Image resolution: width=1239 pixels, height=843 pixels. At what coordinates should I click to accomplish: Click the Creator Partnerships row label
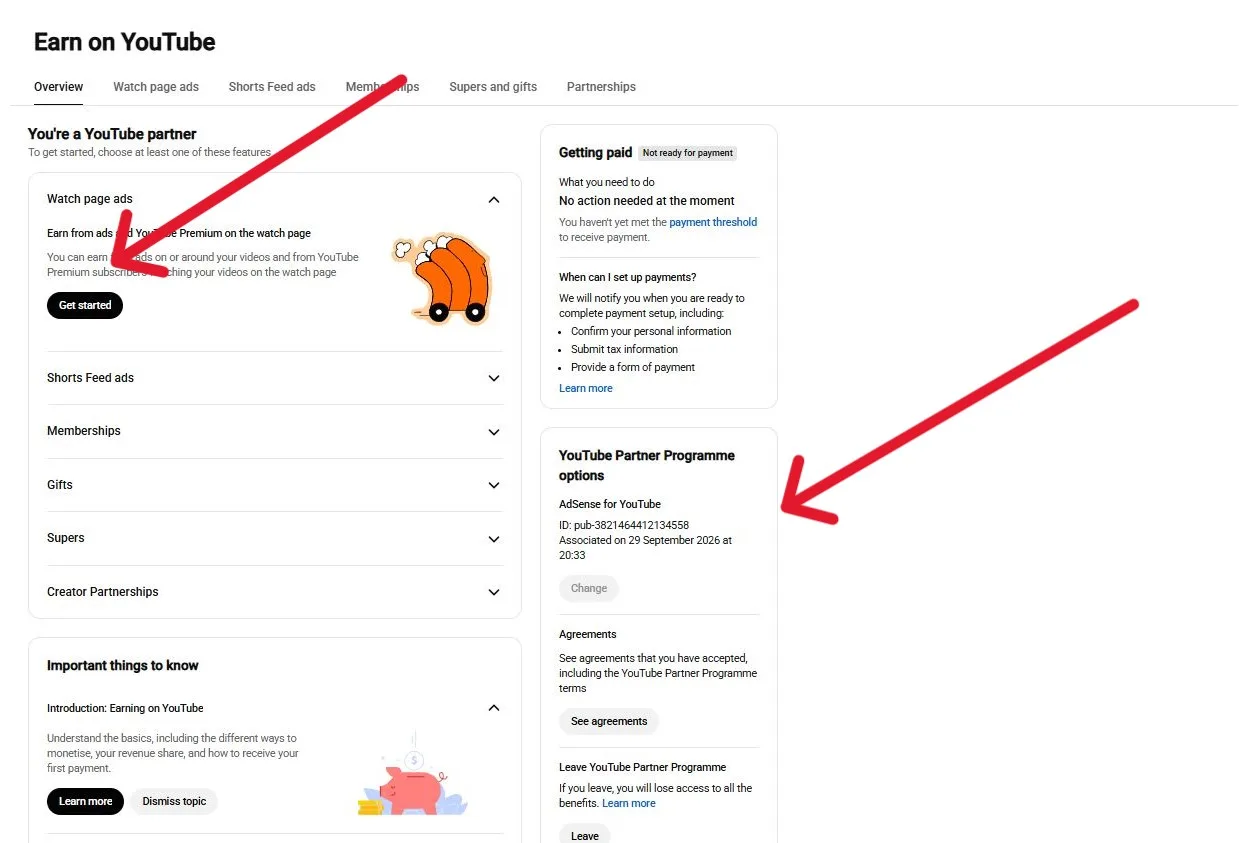coord(103,592)
